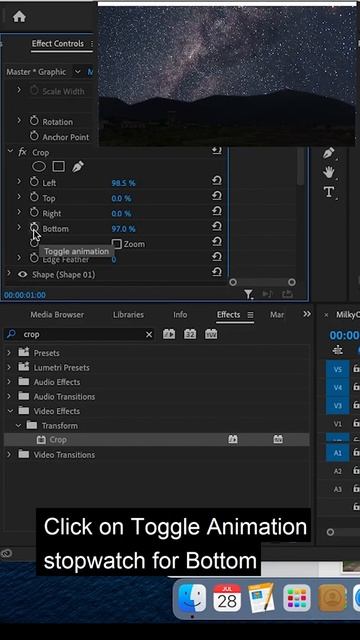
Task: Open Contacts from the dock
Action: (x=332, y=598)
